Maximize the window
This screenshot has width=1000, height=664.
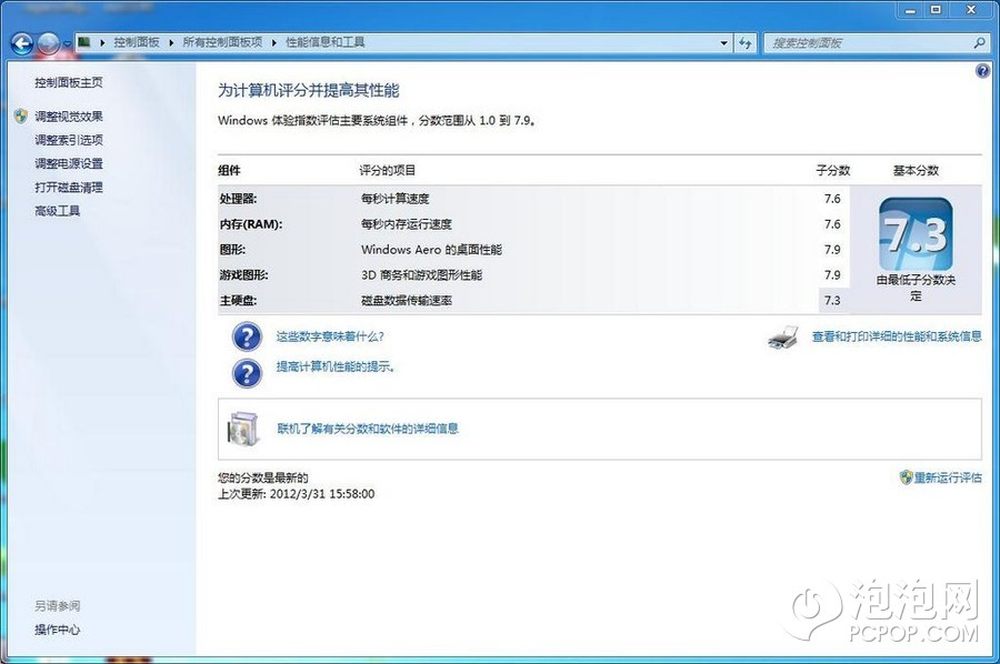pyautogui.click(x=936, y=10)
